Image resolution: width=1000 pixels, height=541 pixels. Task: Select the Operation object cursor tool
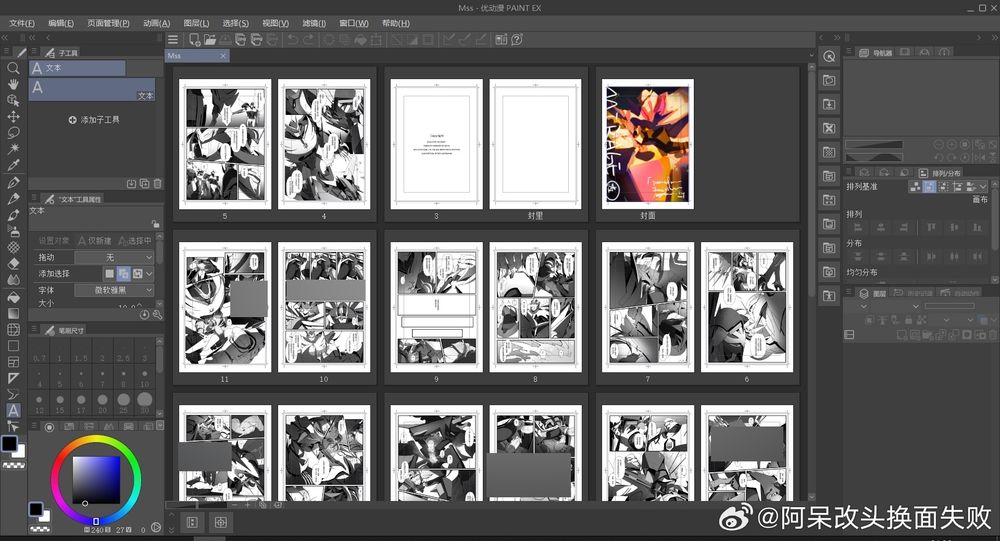click(x=13, y=100)
